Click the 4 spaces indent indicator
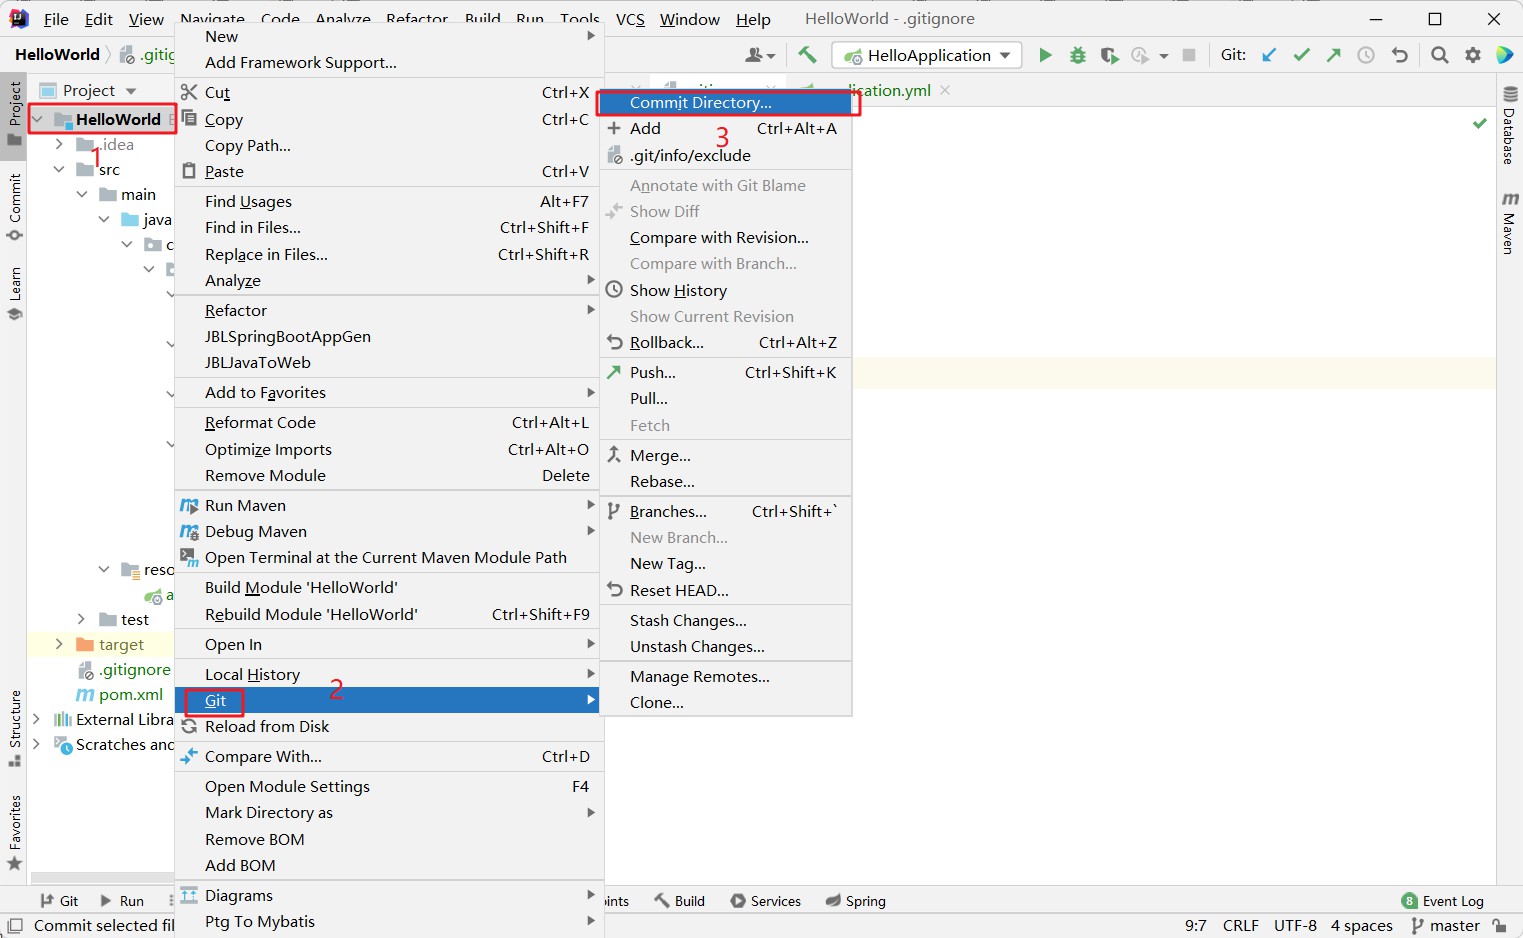This screenshot has height=938, width=1523. pos(1362,926)
